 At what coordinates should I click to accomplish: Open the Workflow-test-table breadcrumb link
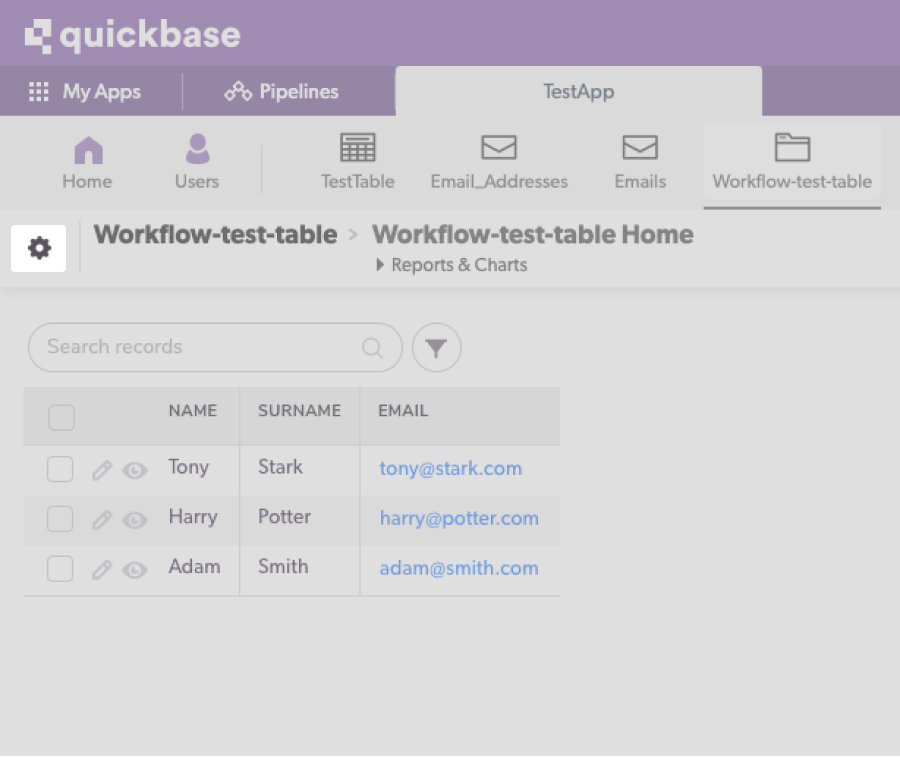pos(214,234)
